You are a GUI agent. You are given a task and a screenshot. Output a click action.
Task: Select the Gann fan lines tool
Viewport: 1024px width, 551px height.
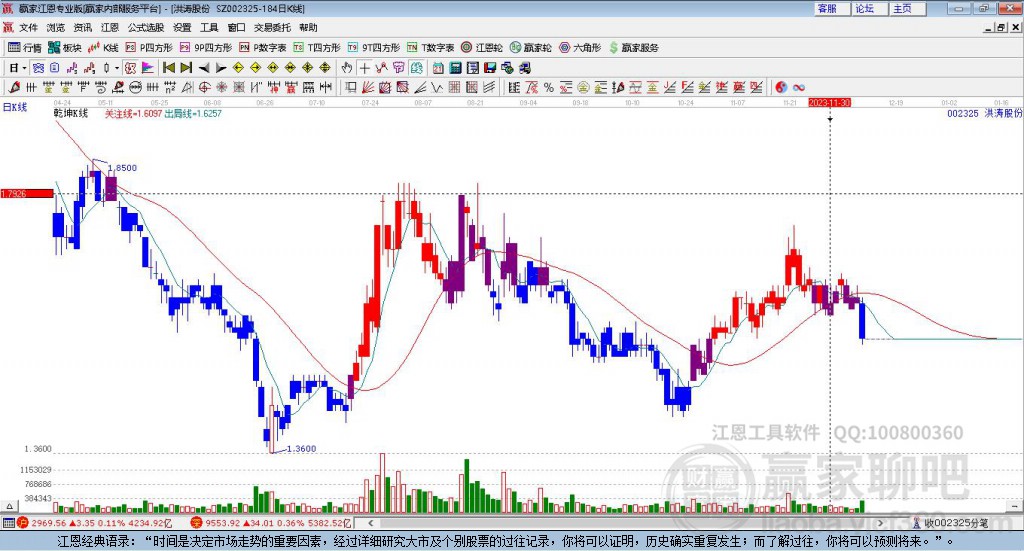click(368, 87)
